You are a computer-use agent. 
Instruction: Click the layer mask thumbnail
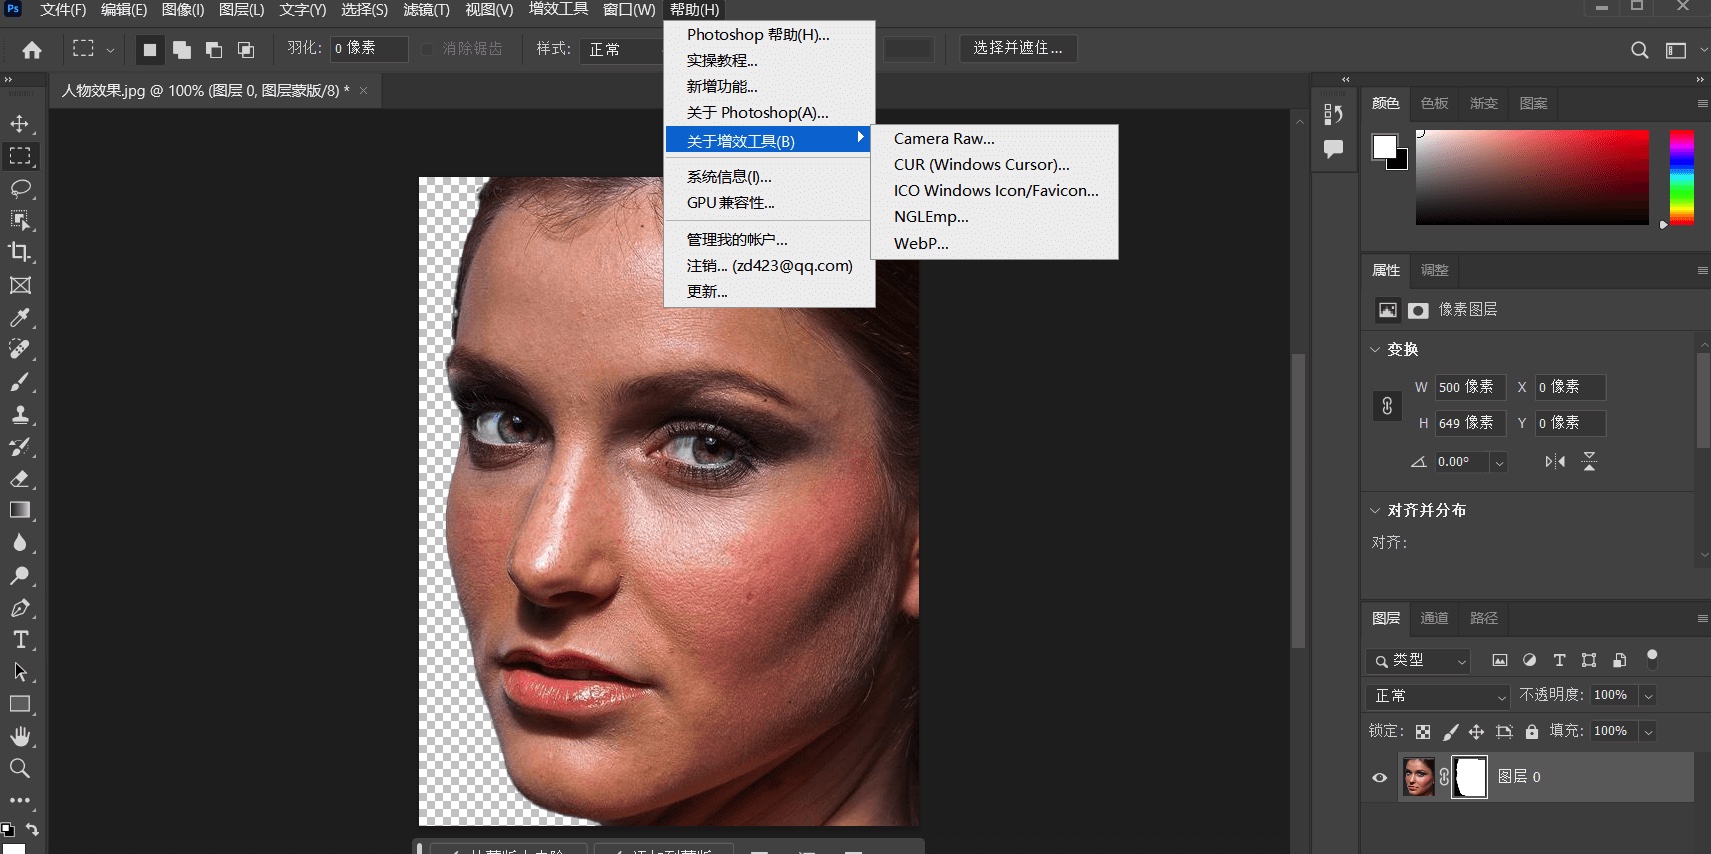(x=1469, y=777)
